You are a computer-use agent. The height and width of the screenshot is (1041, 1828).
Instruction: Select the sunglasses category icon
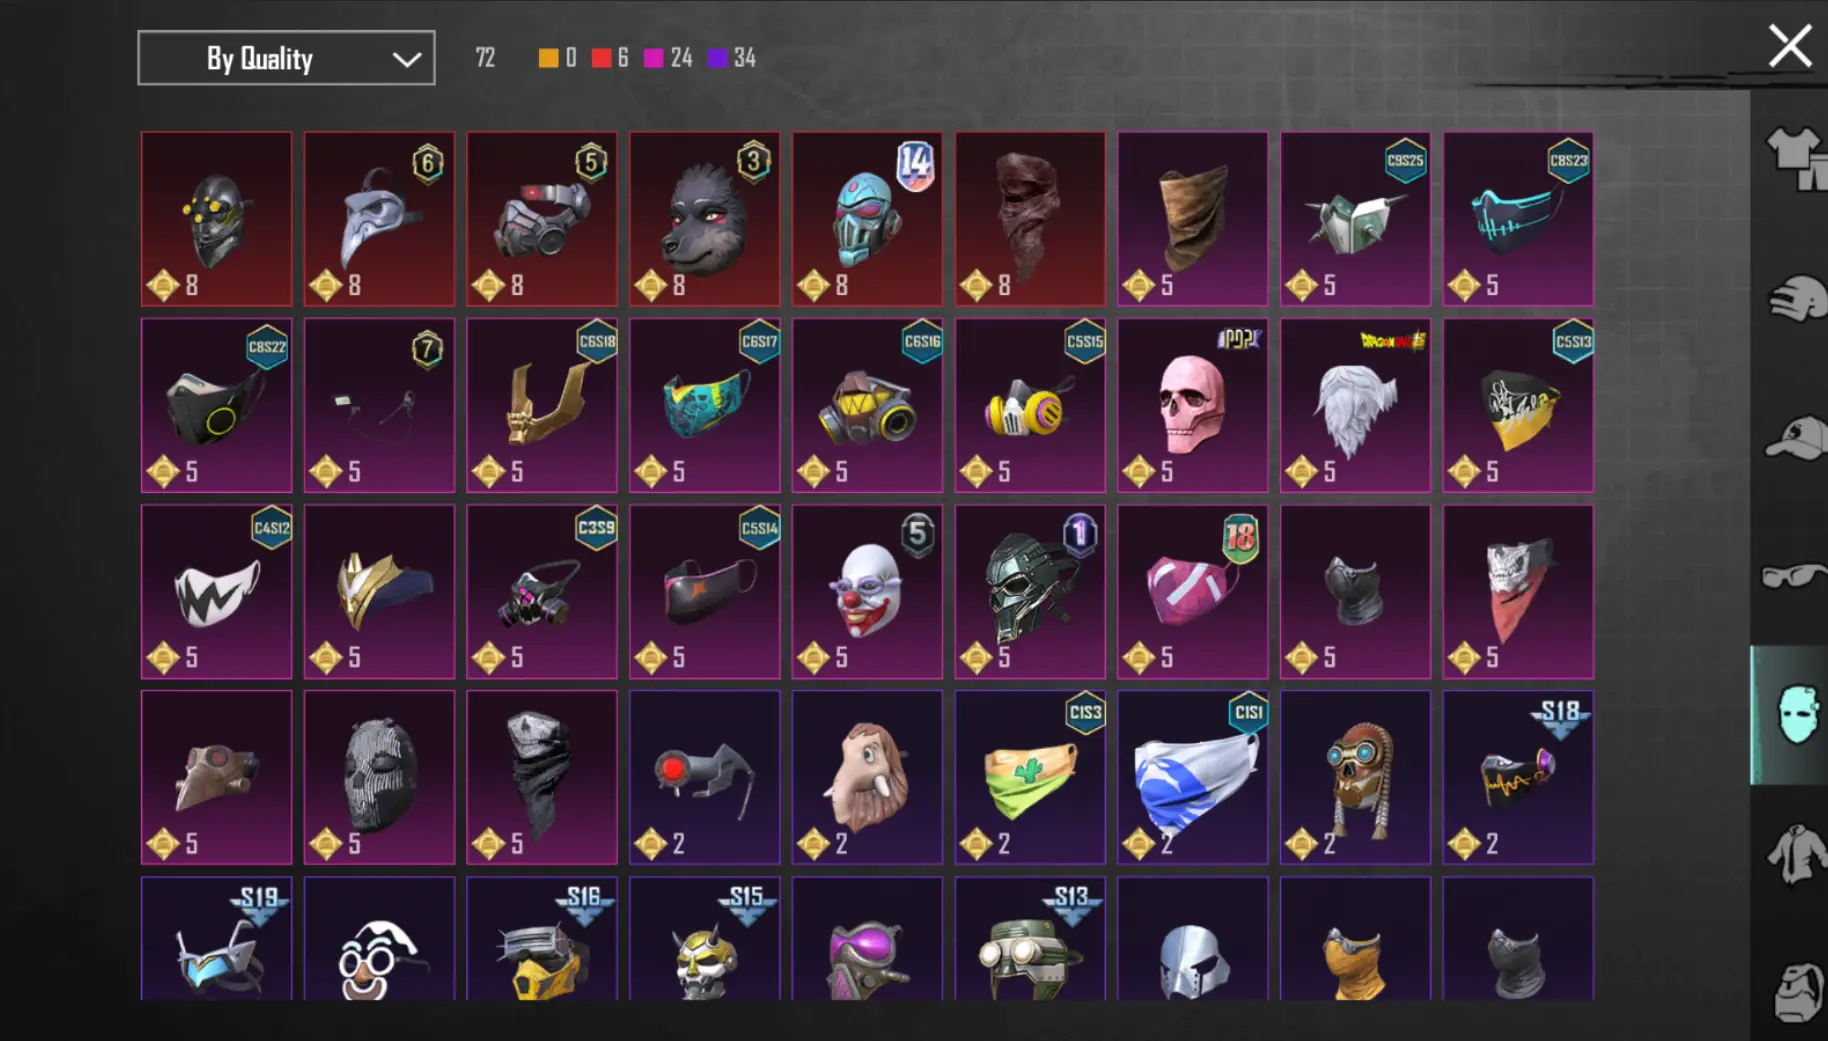(x=1794, y=577)
